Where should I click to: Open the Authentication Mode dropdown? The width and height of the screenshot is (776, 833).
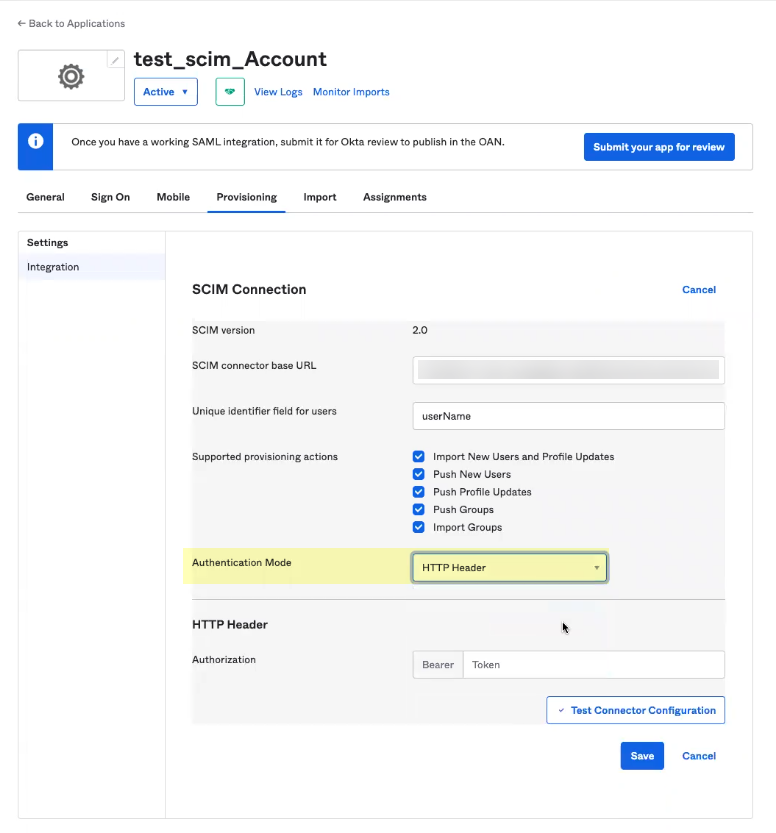pos(509,567)
